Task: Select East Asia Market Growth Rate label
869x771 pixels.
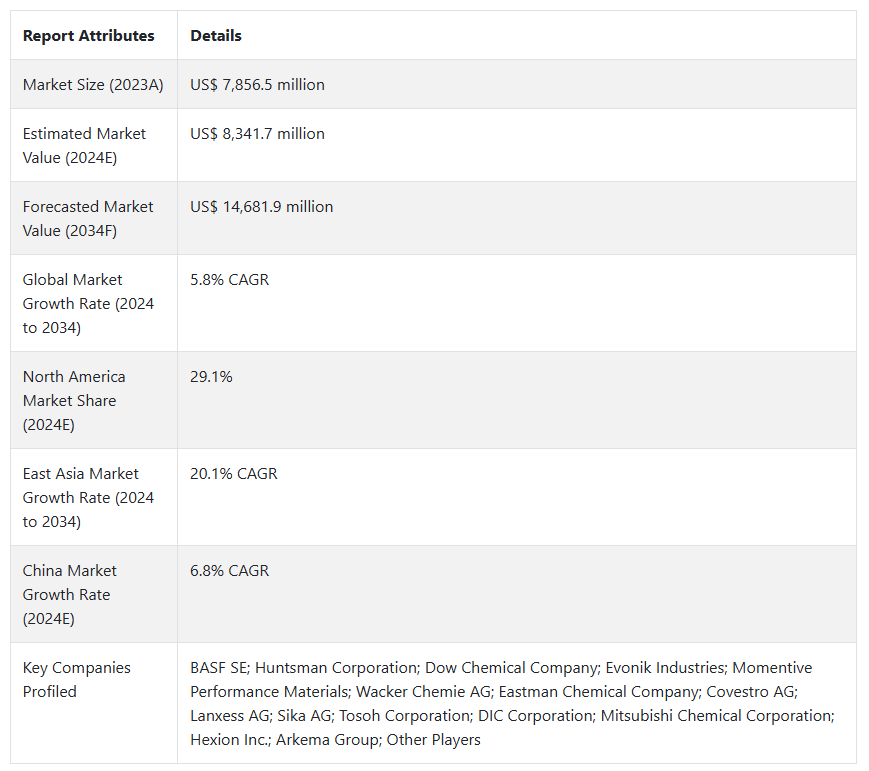Action: click(x=89, y=498)
